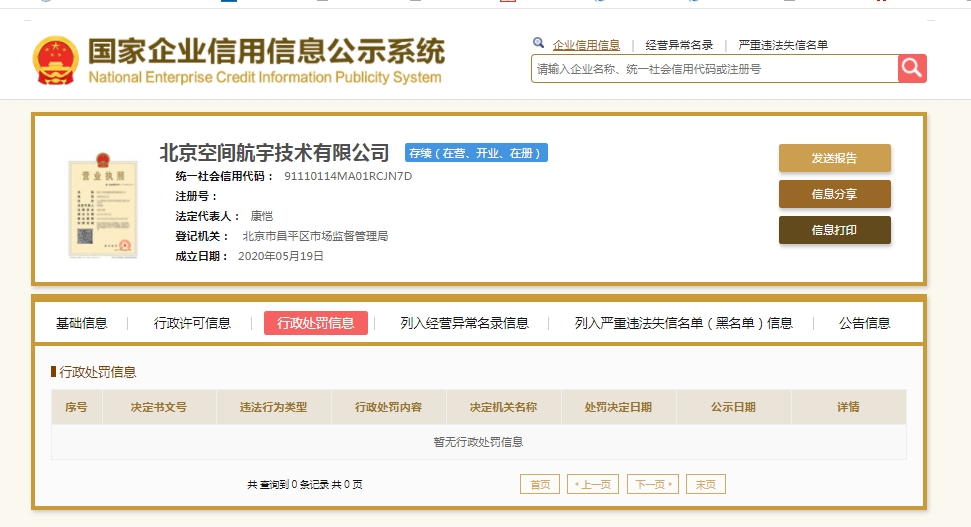The width and height of the screenshot is (971, 527).
Task: Click the 信息打印 button
Action: pos(835,230)
